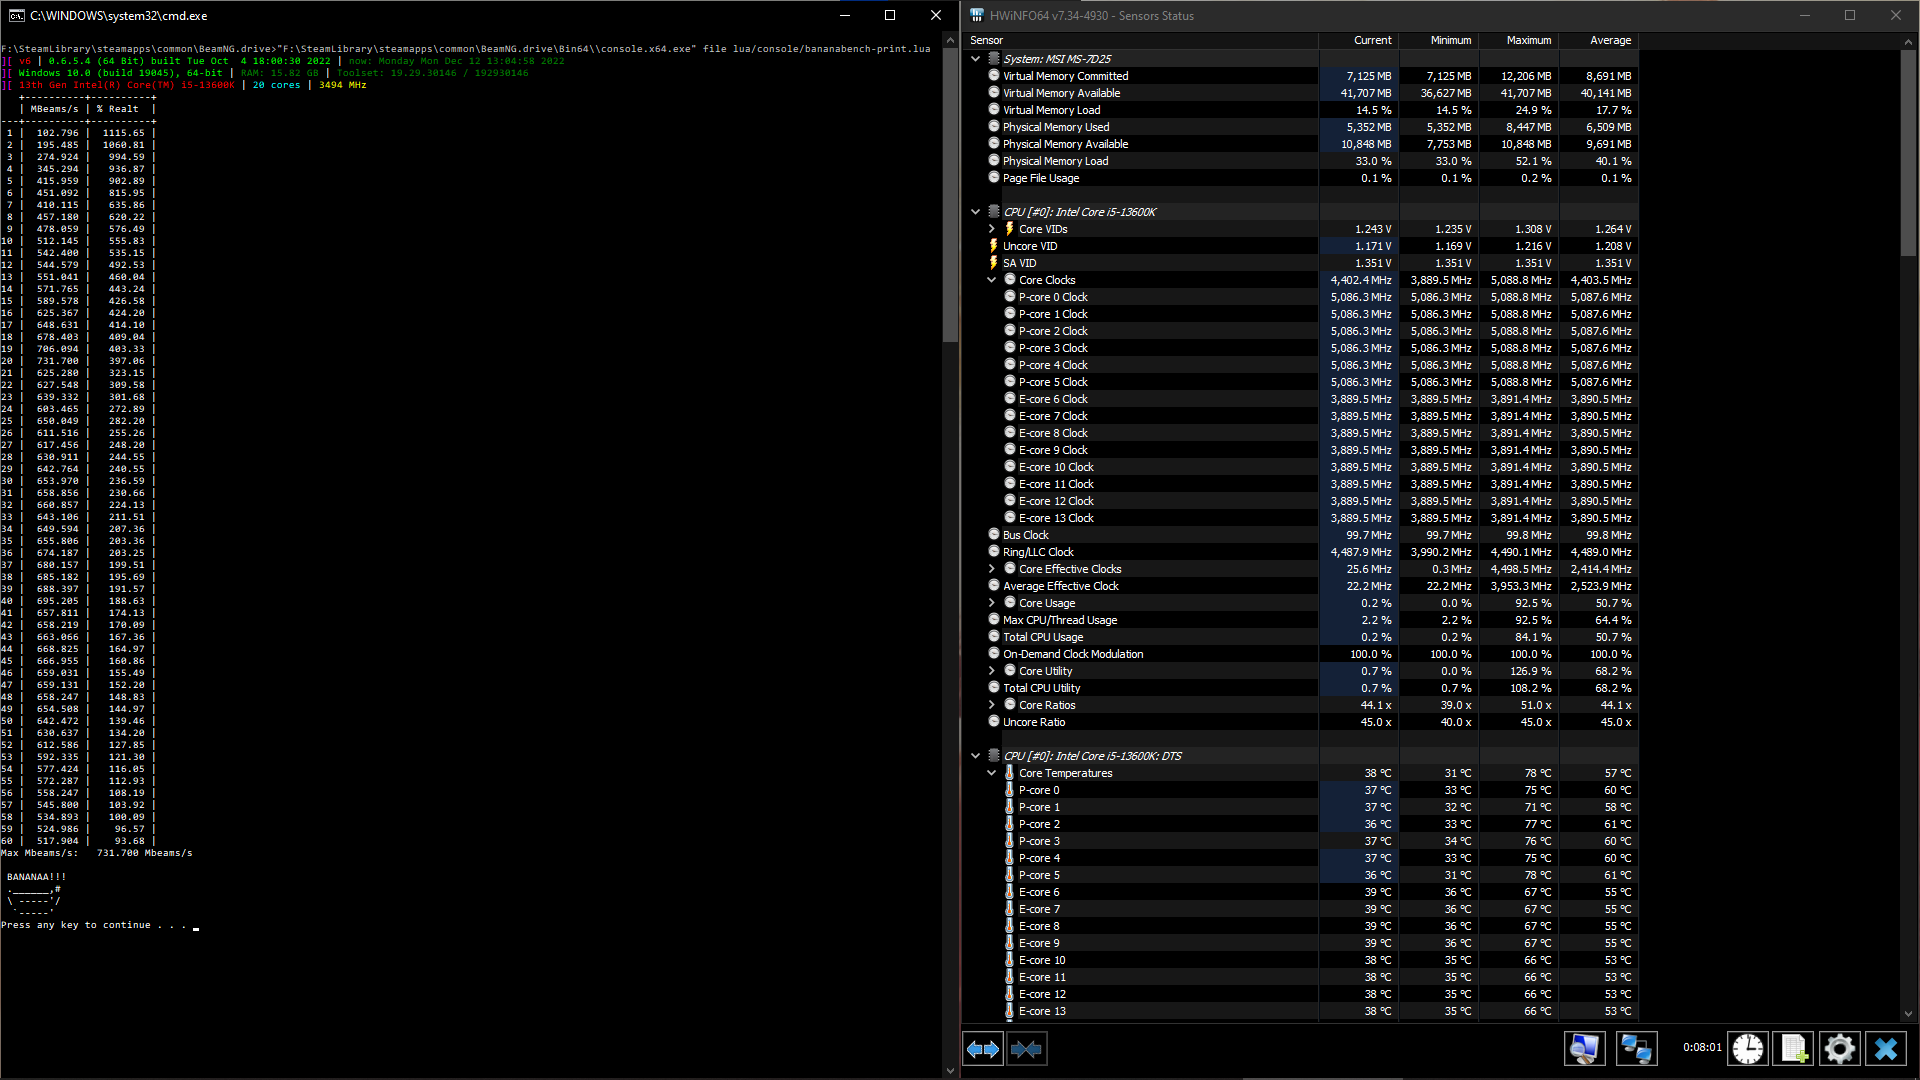Click the expand columns arrows icon
This screenshot has height=1080, width=1920.
point(983,1049)
